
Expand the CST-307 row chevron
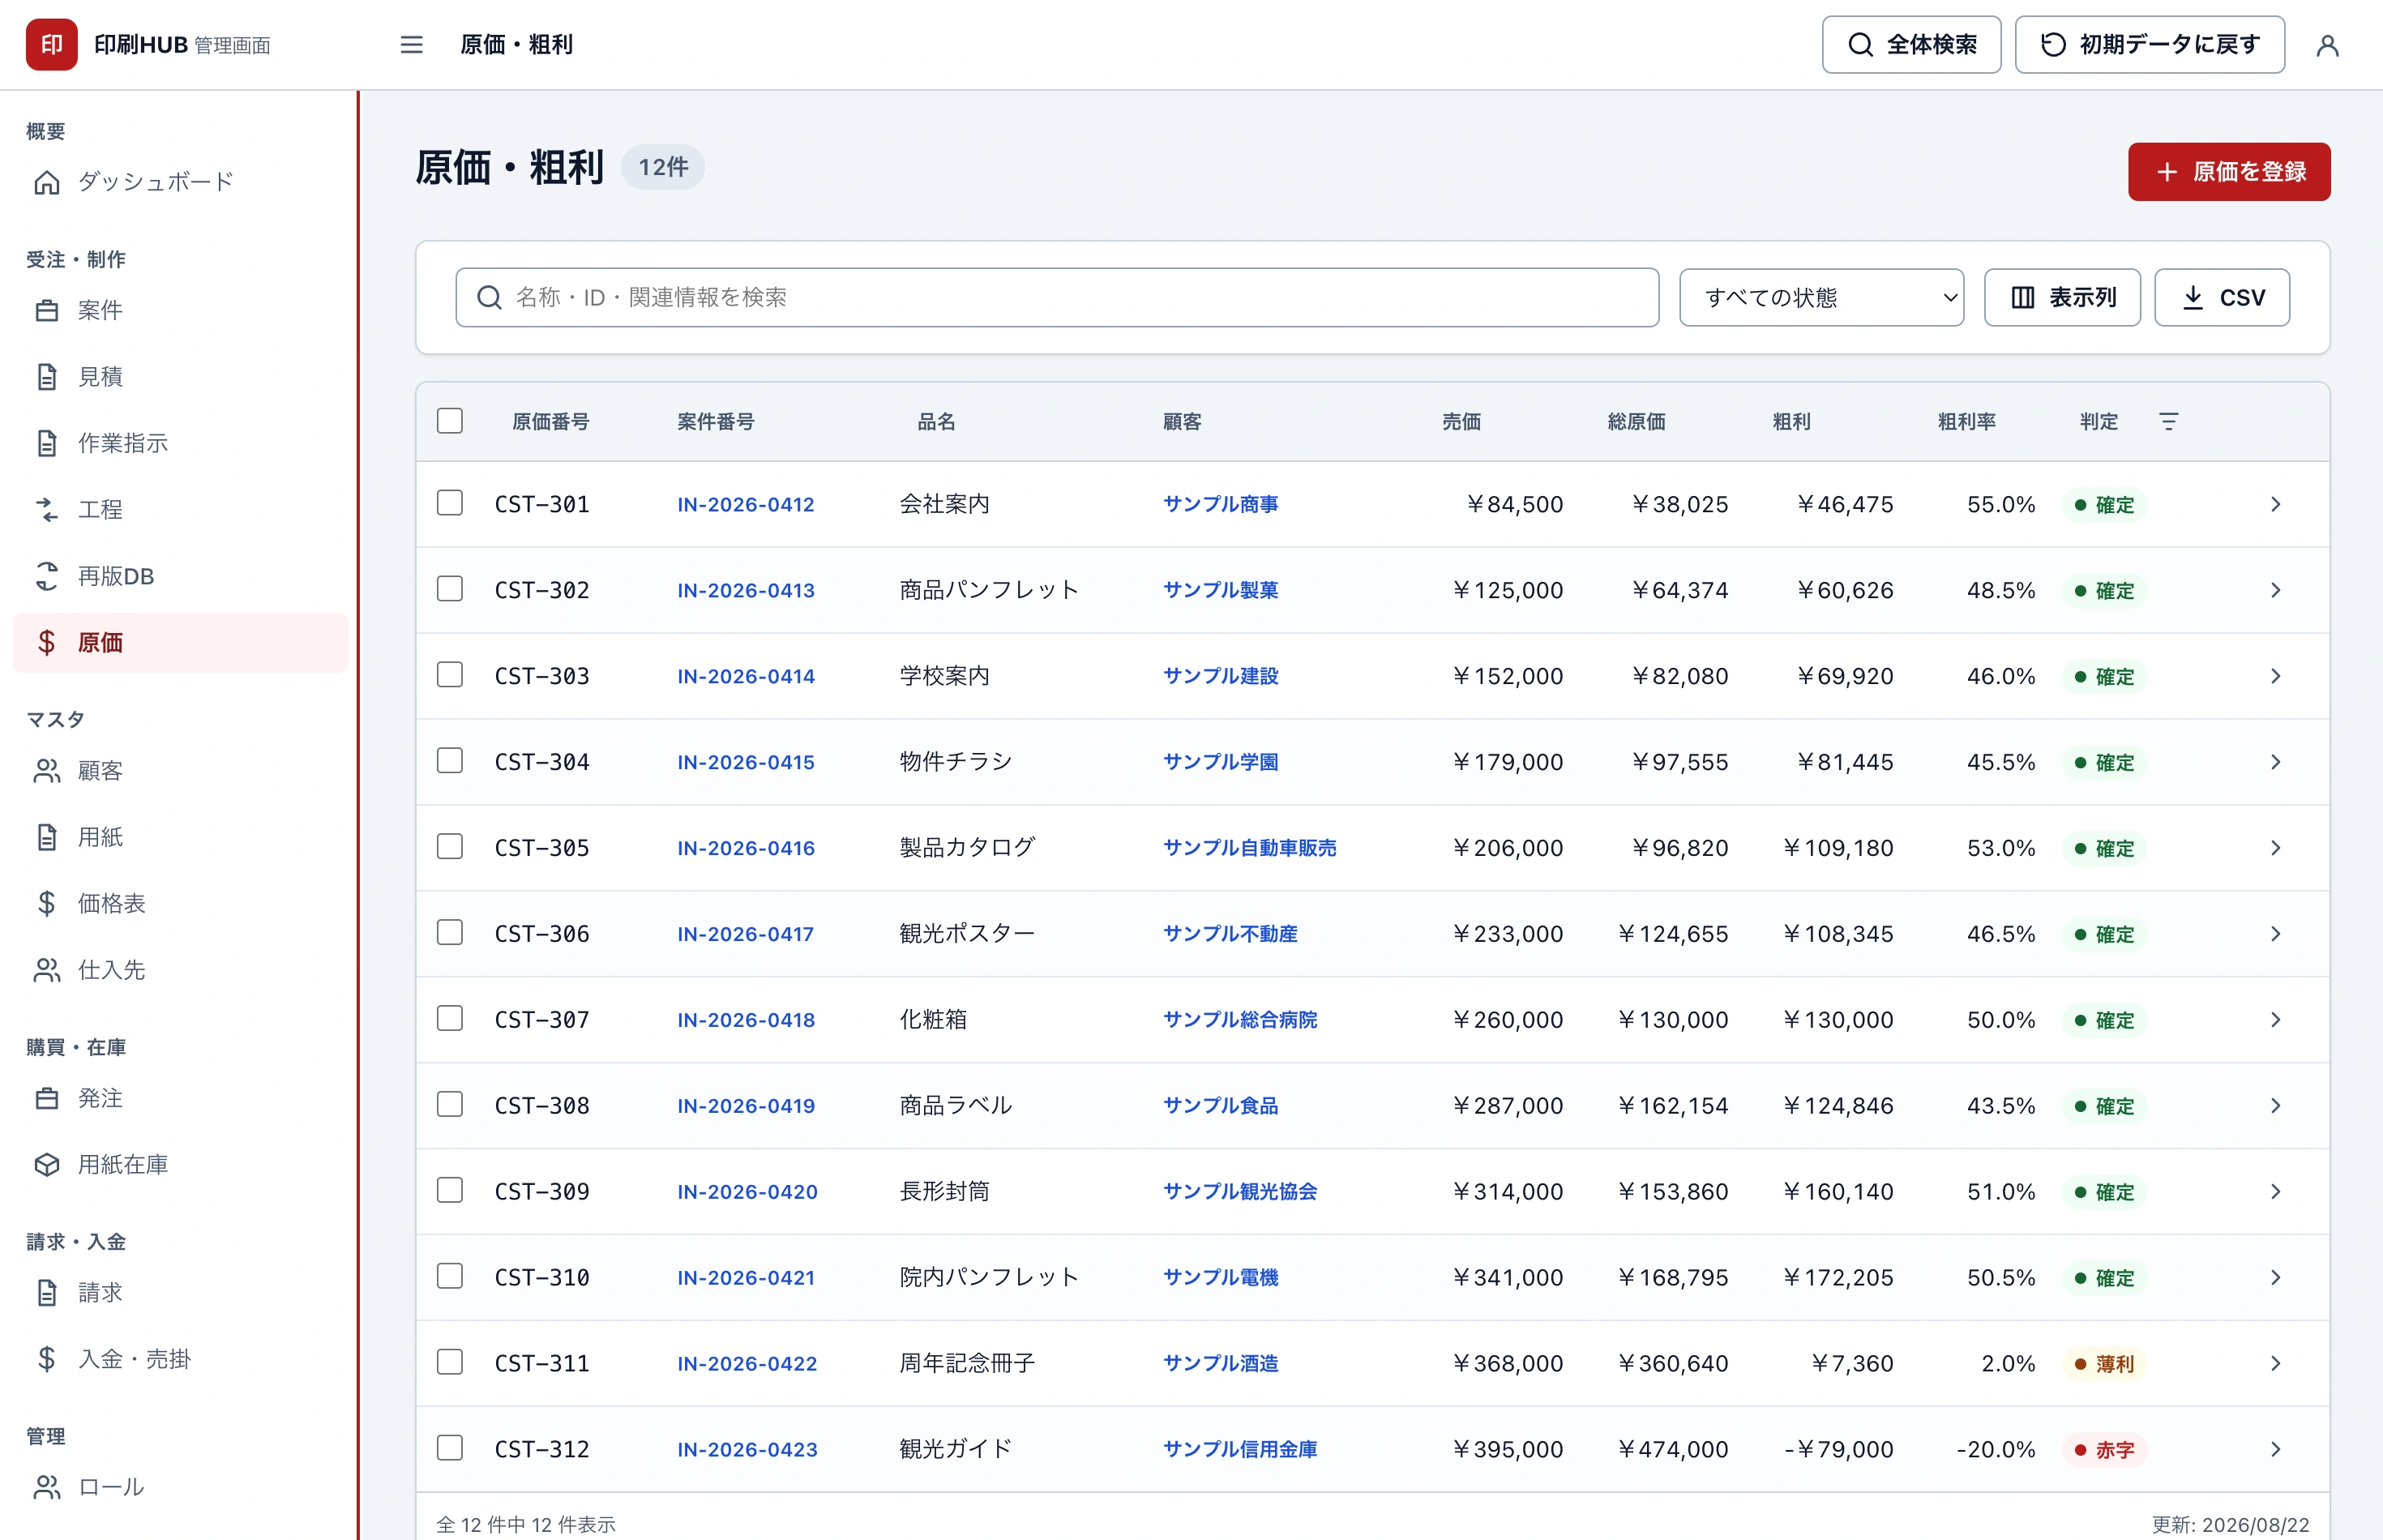click(2275, 1021)
